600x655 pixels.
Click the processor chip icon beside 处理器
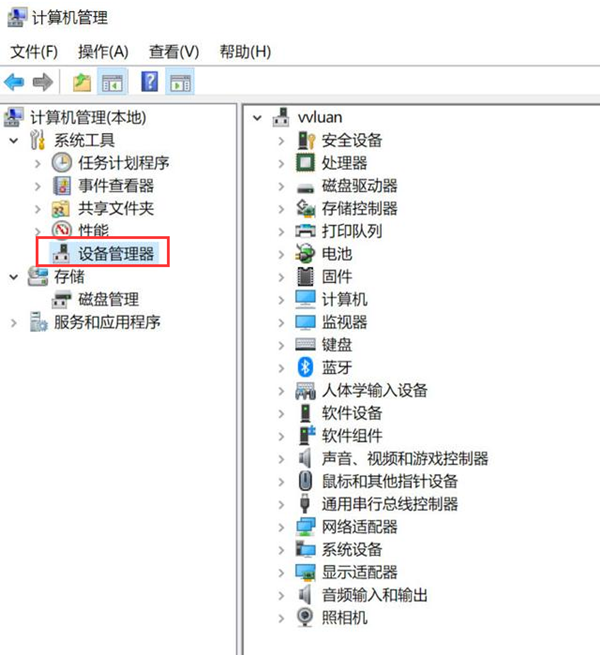click(x=305, y=162)
